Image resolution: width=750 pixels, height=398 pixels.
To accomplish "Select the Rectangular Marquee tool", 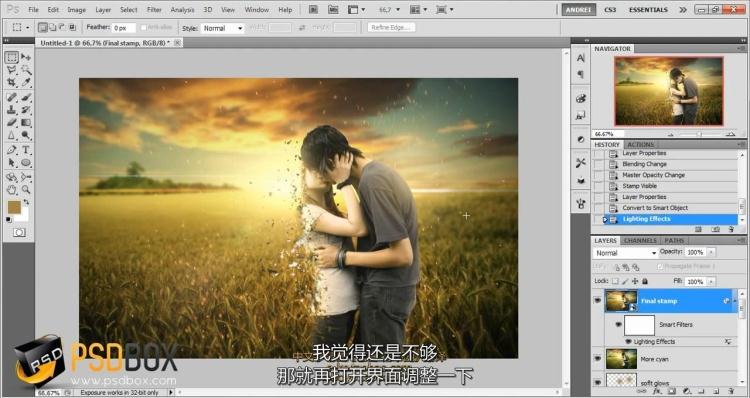I will (12, 57).
